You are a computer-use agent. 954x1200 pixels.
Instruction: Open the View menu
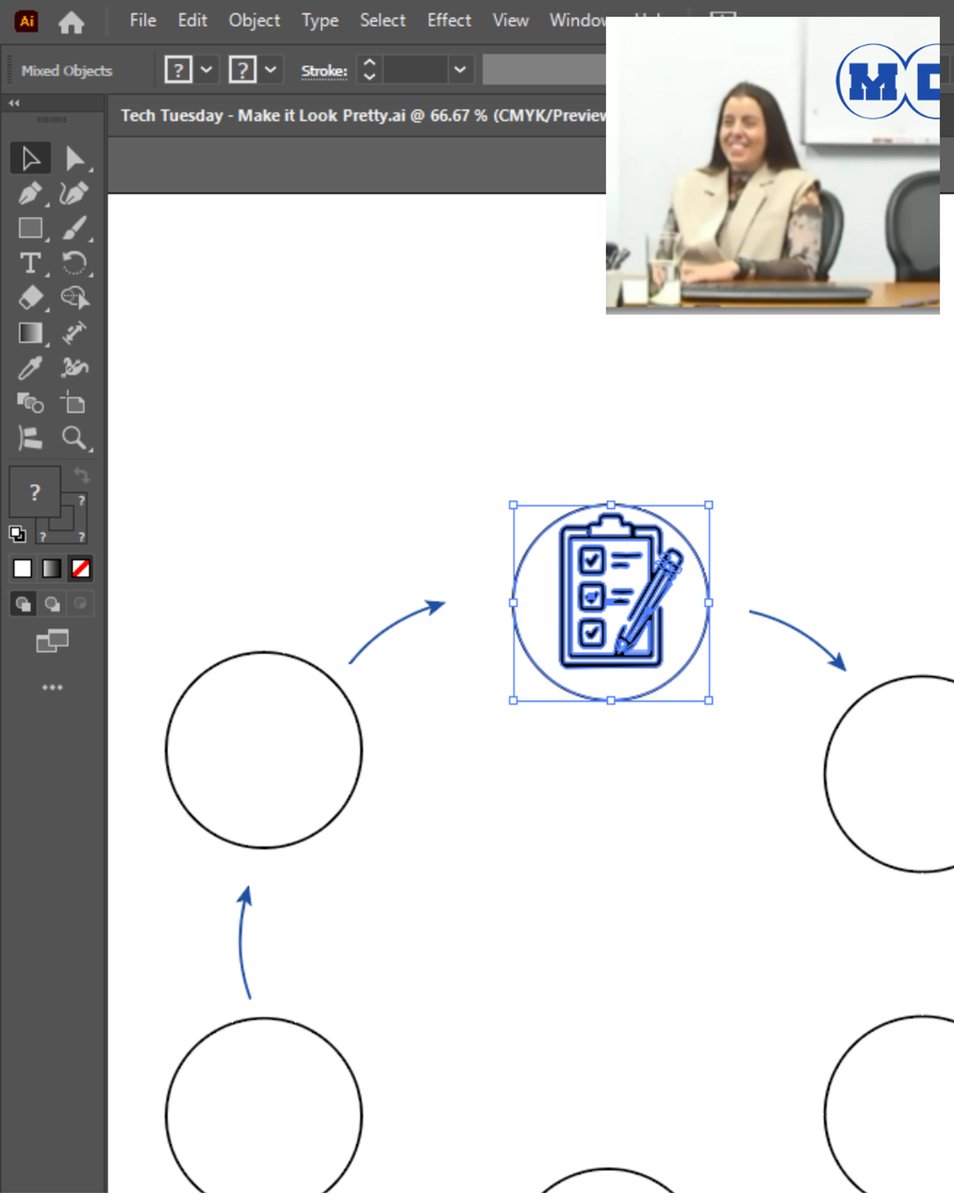pos(510,20)
